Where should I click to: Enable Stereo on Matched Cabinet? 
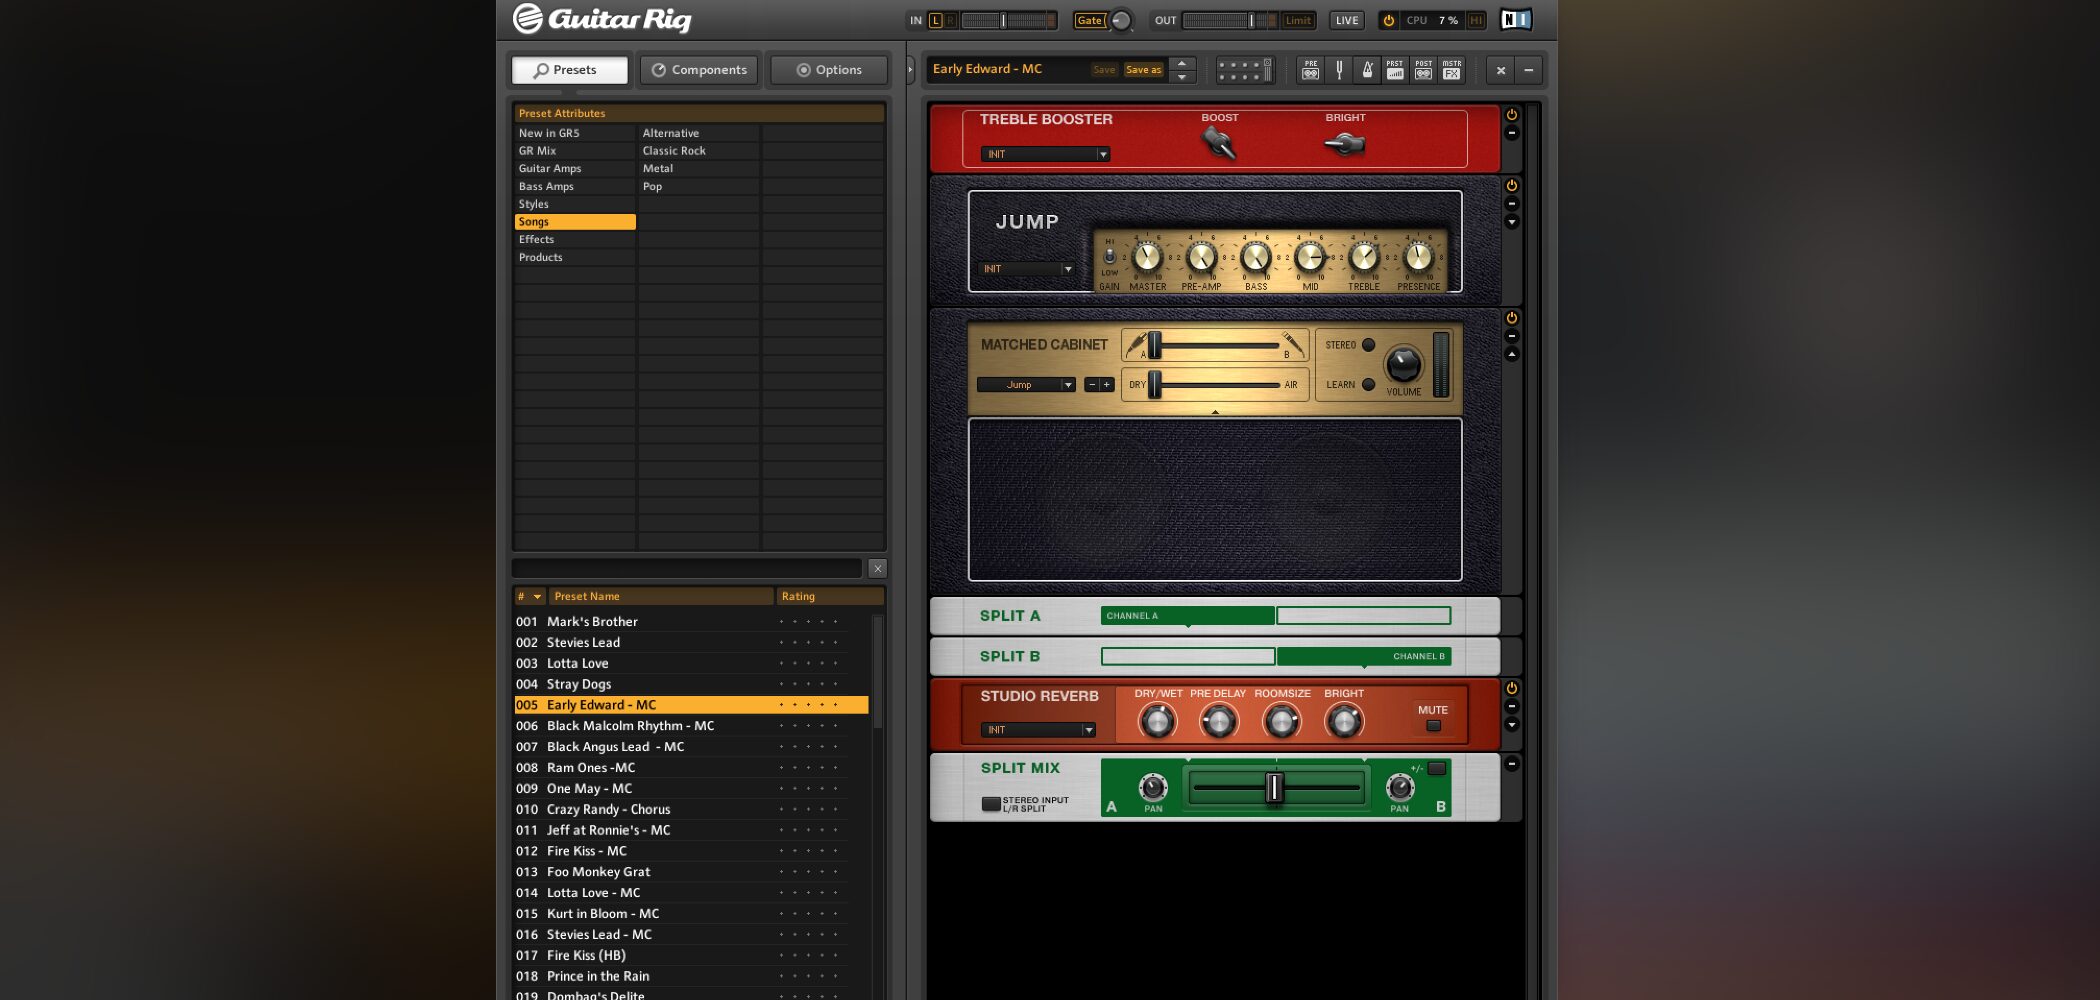pos(1369,345)
